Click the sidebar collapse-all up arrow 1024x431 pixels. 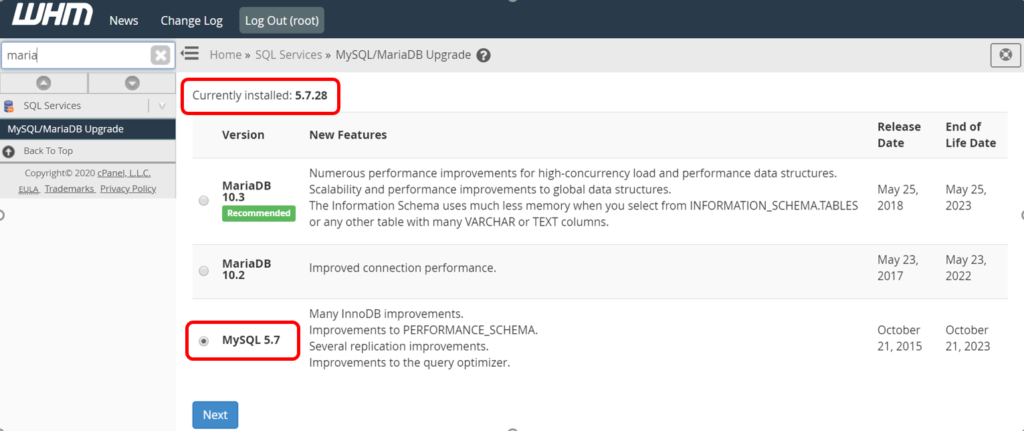44,82
